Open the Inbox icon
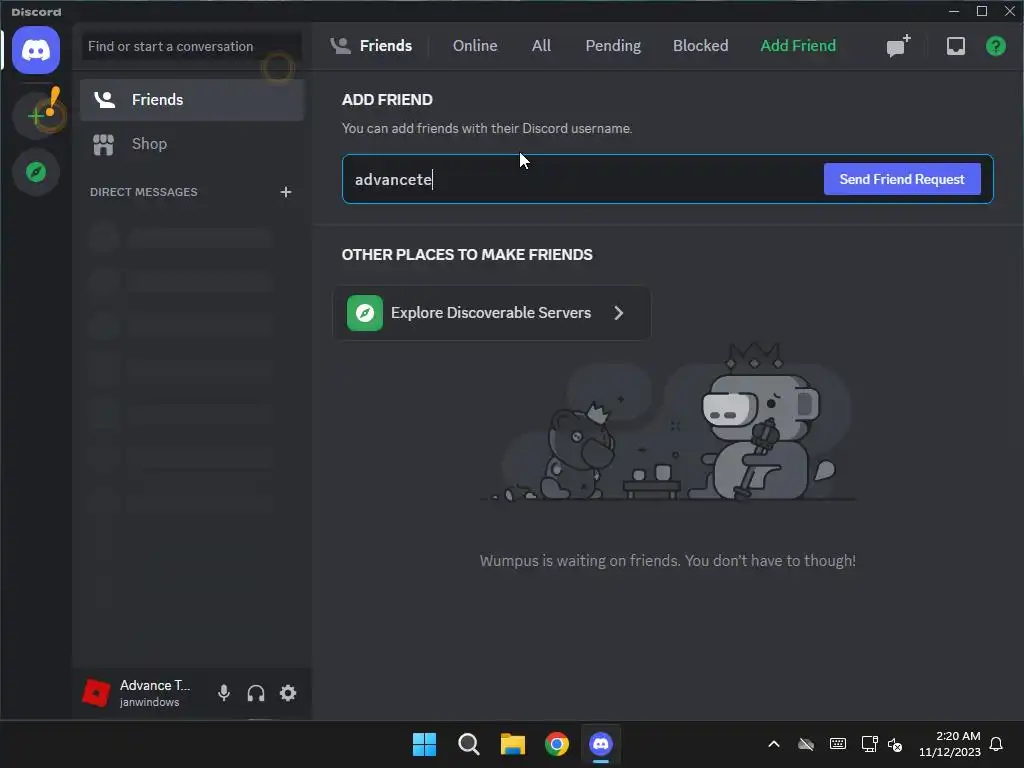Image resolution: width=1024 pixels, height=768 pixels. (x=955, y=46)
